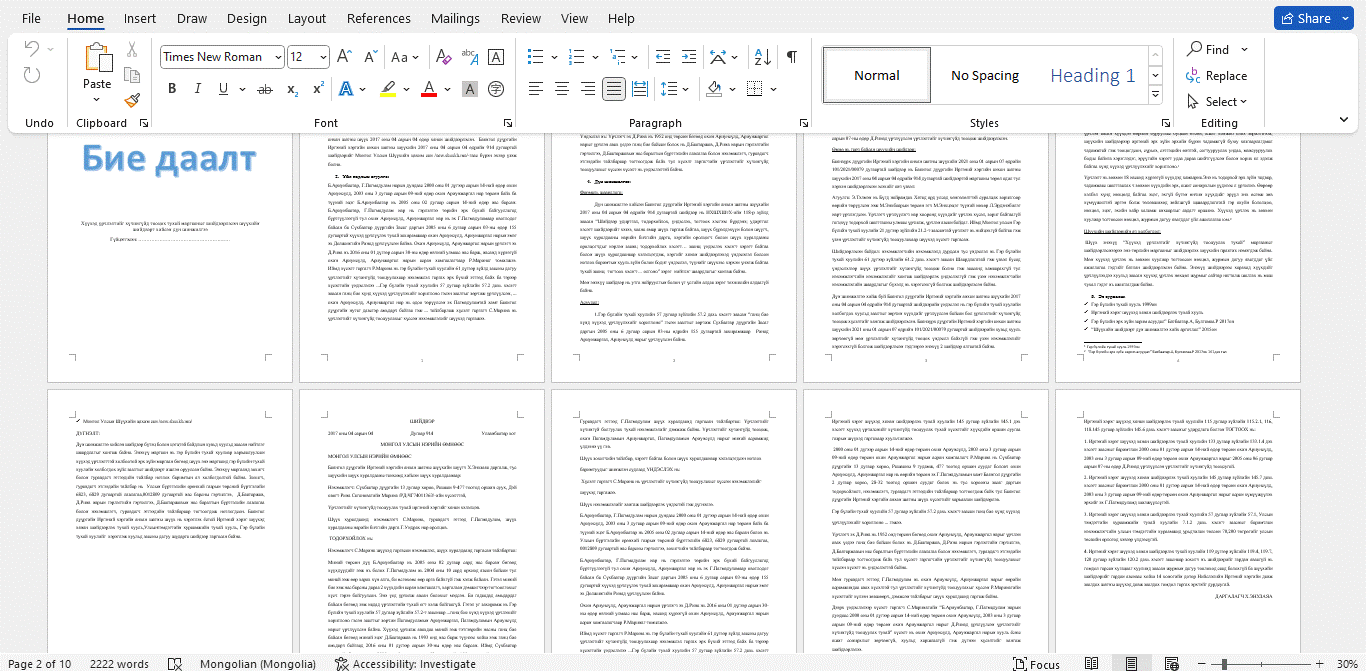Toggle Strikethrough formatting
1366x671 pixels.
(x=264, y=89)
